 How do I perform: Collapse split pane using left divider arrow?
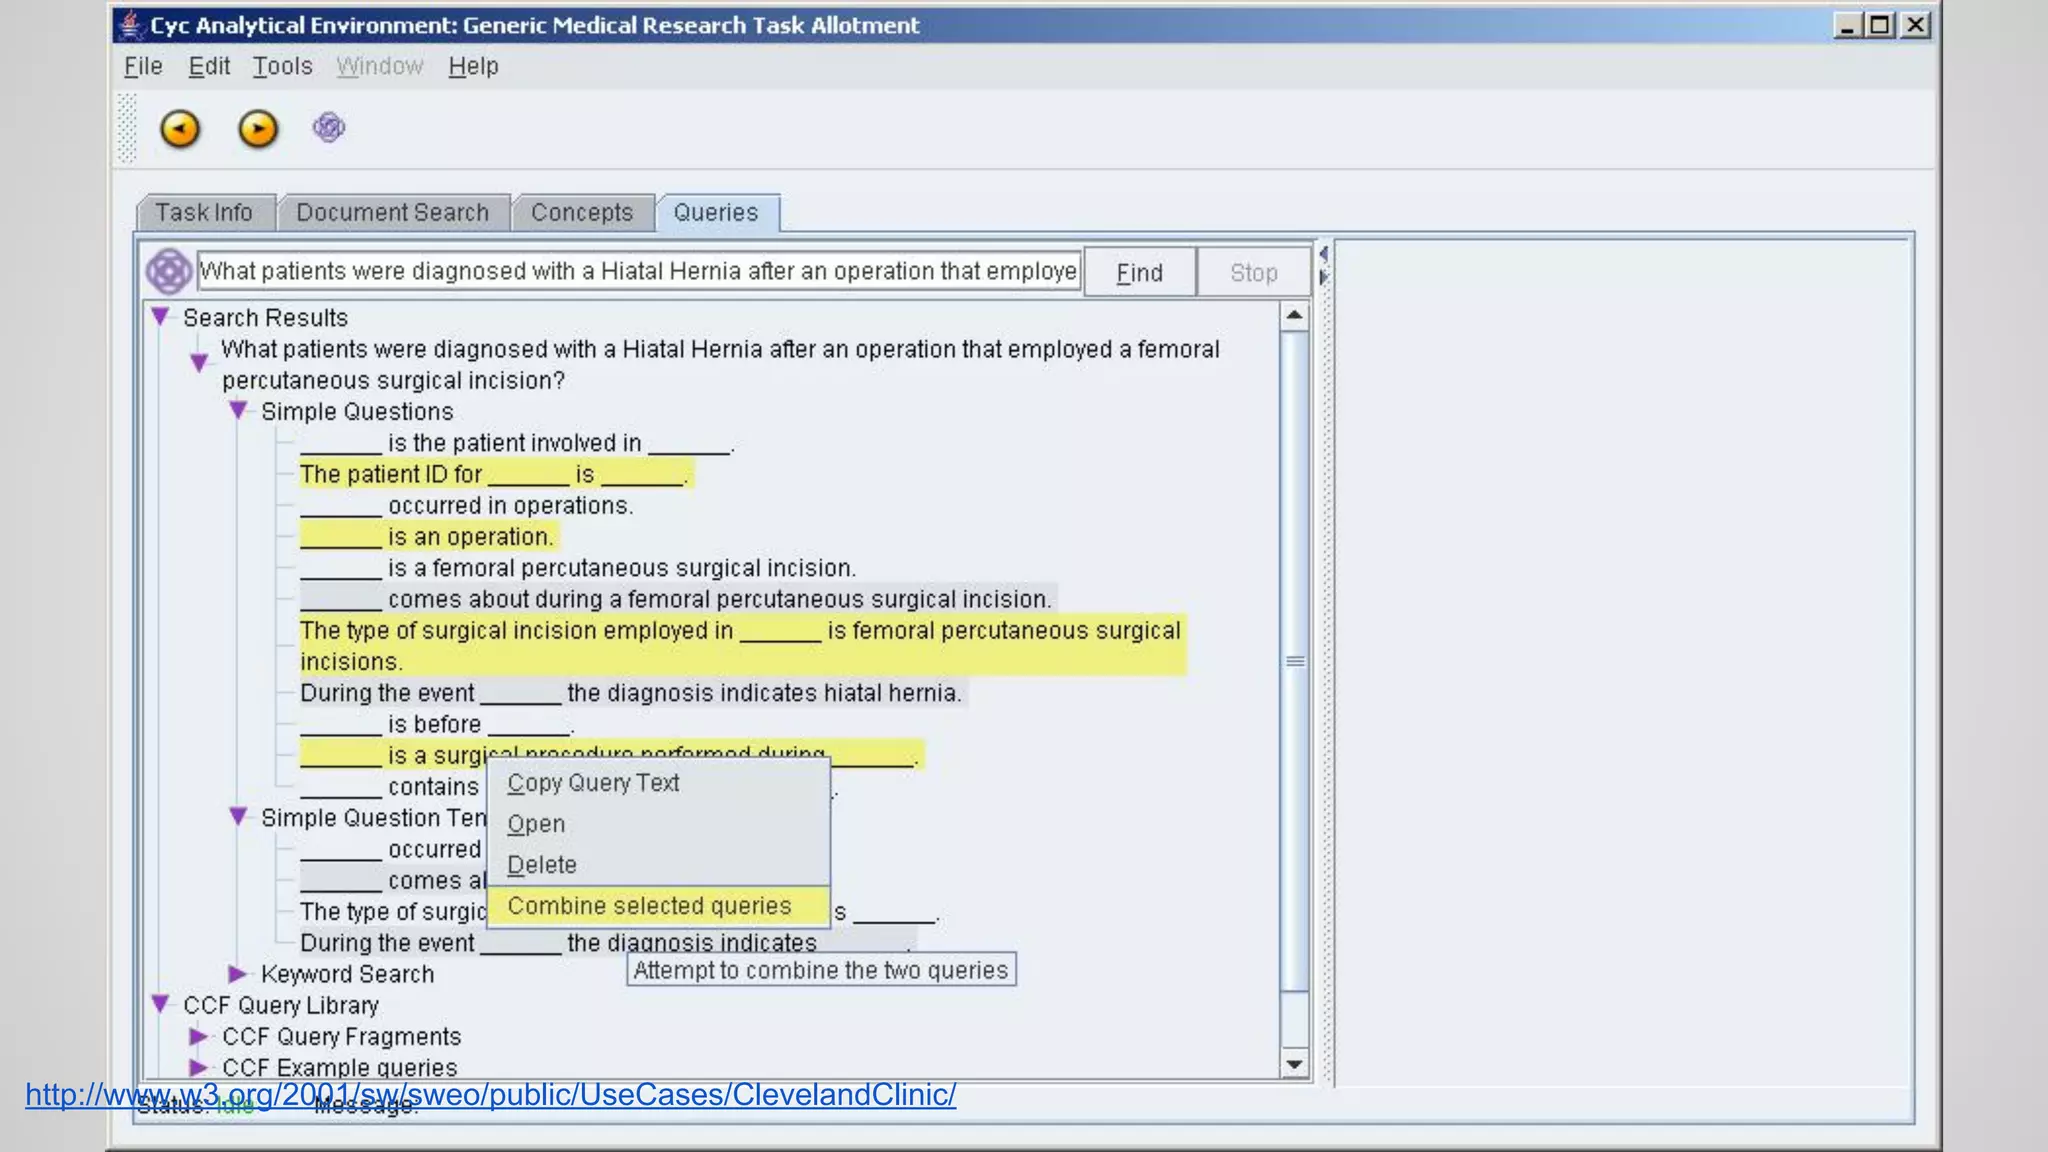tap(1323, 254)
